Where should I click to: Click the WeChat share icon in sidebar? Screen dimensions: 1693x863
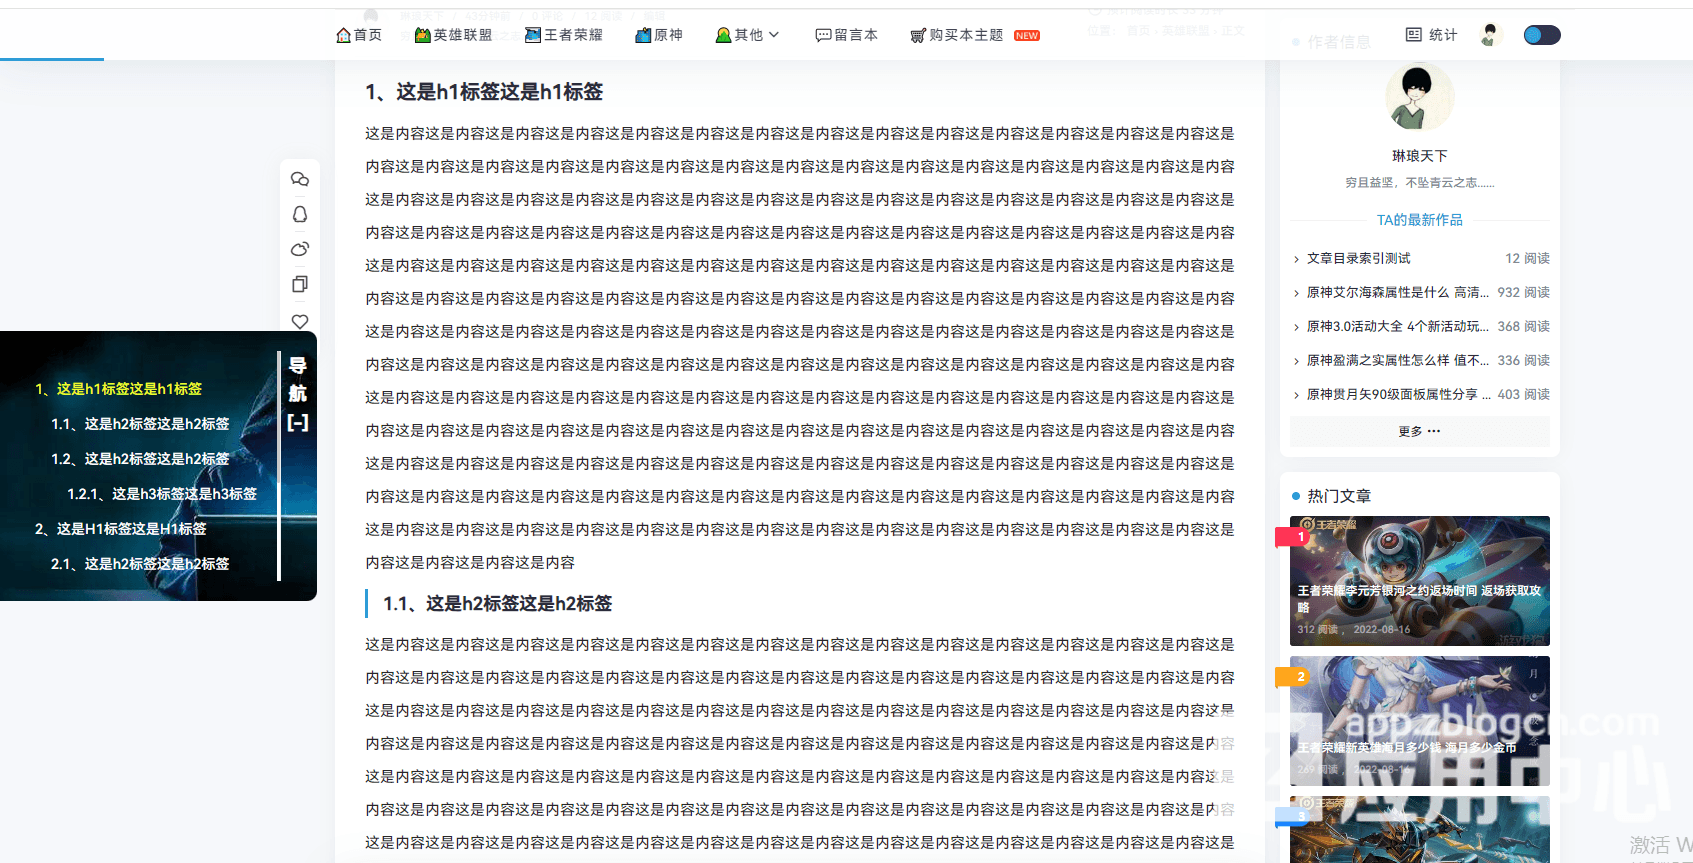point(300,179)
